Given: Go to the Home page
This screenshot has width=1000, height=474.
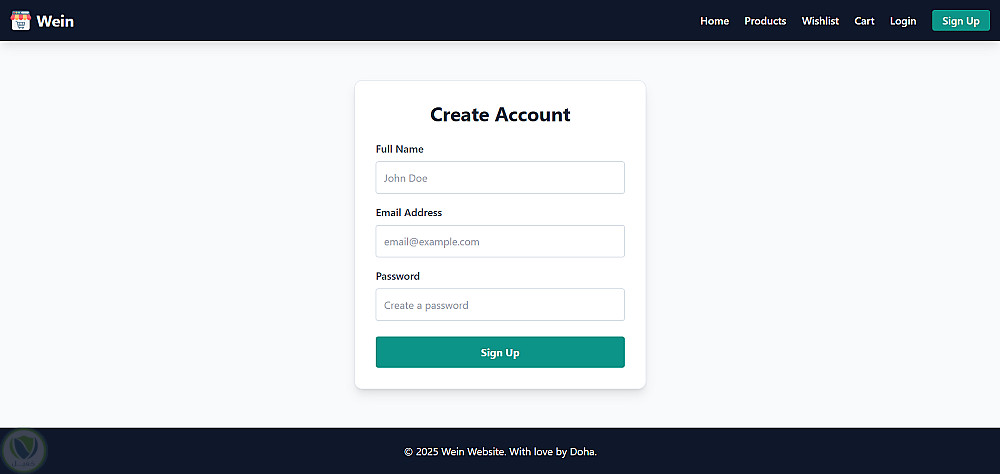Looking at the screenshot, I should pos(714,21).
